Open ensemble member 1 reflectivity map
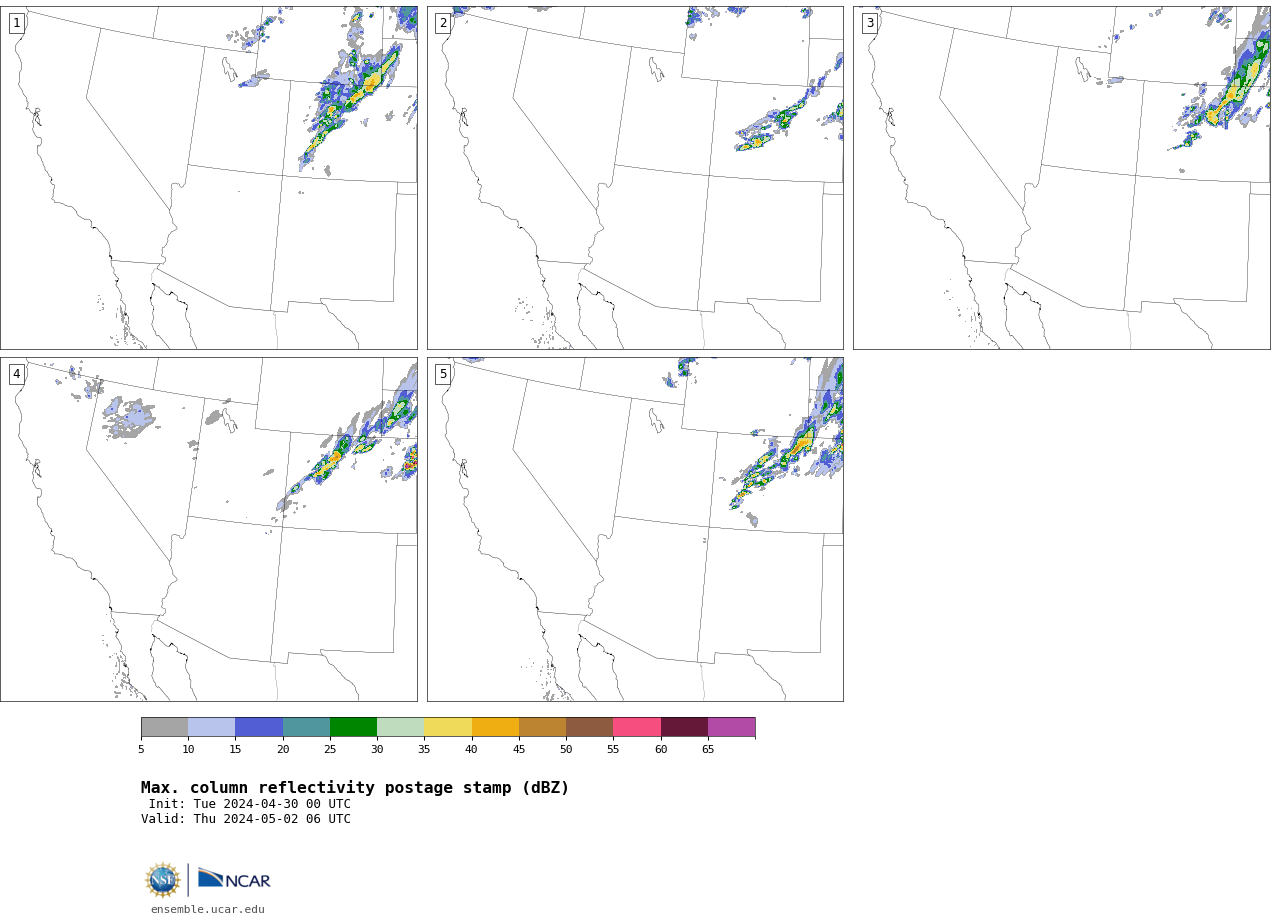Screen dimensions: 1280x920 click(x=209, y=178)
